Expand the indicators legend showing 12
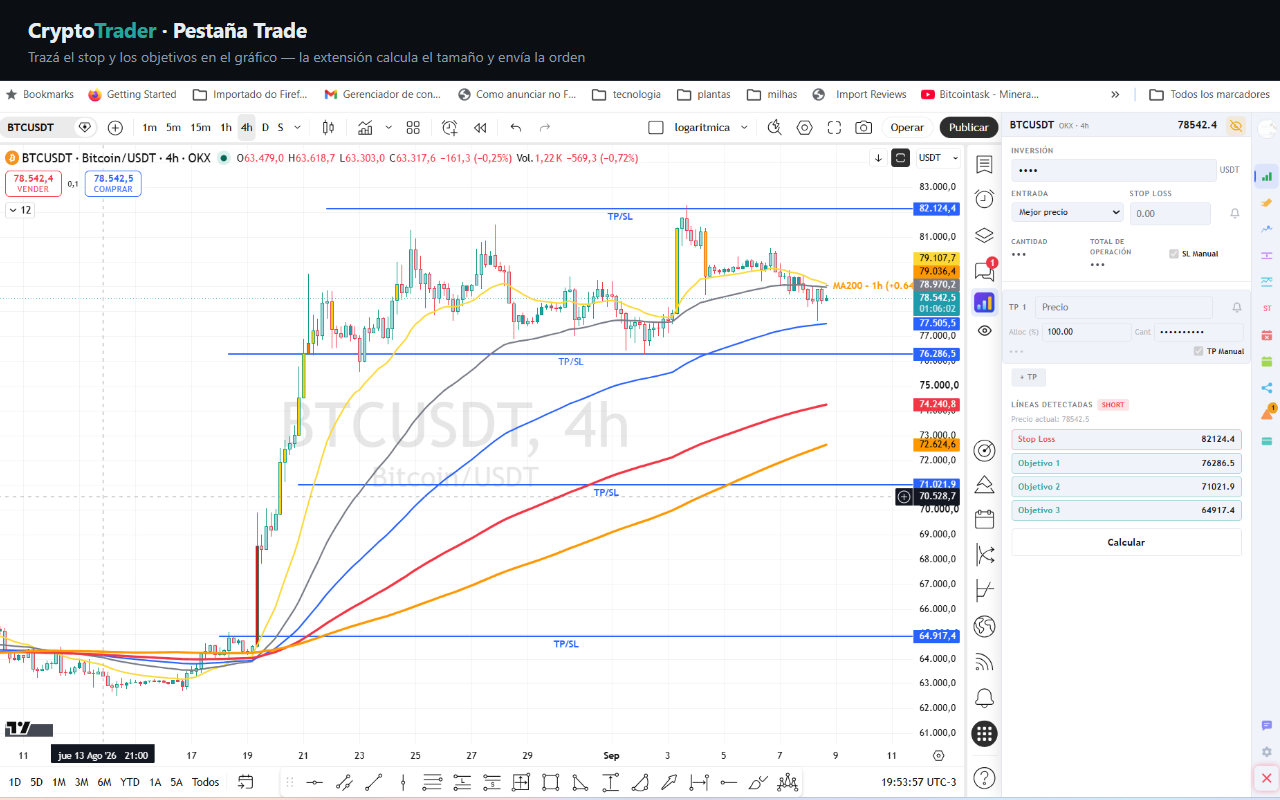The image size is (1280, 800). point(19,210)
